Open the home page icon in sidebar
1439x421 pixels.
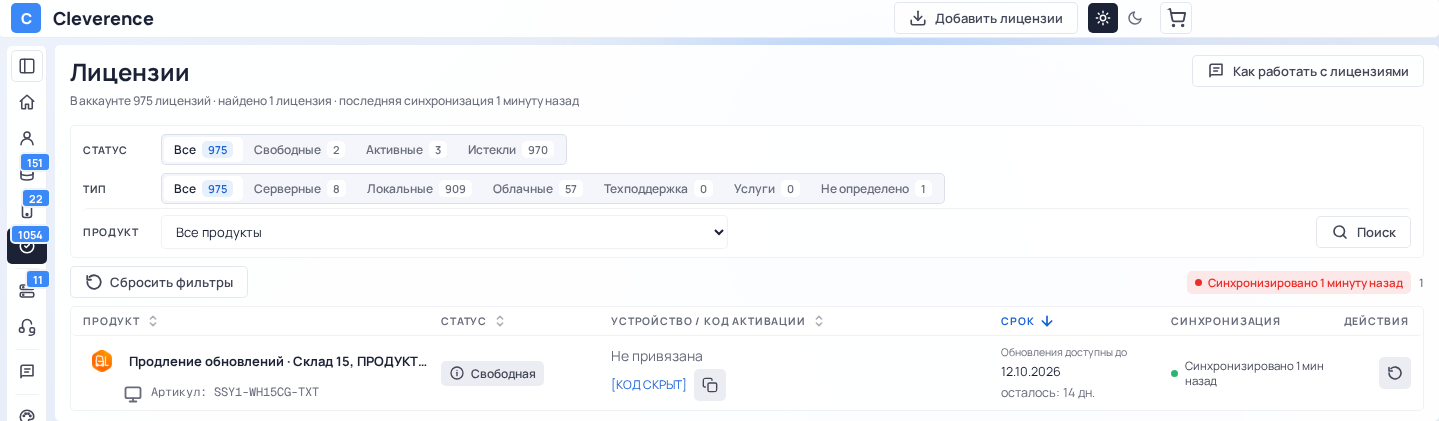(x=27, y=102)
